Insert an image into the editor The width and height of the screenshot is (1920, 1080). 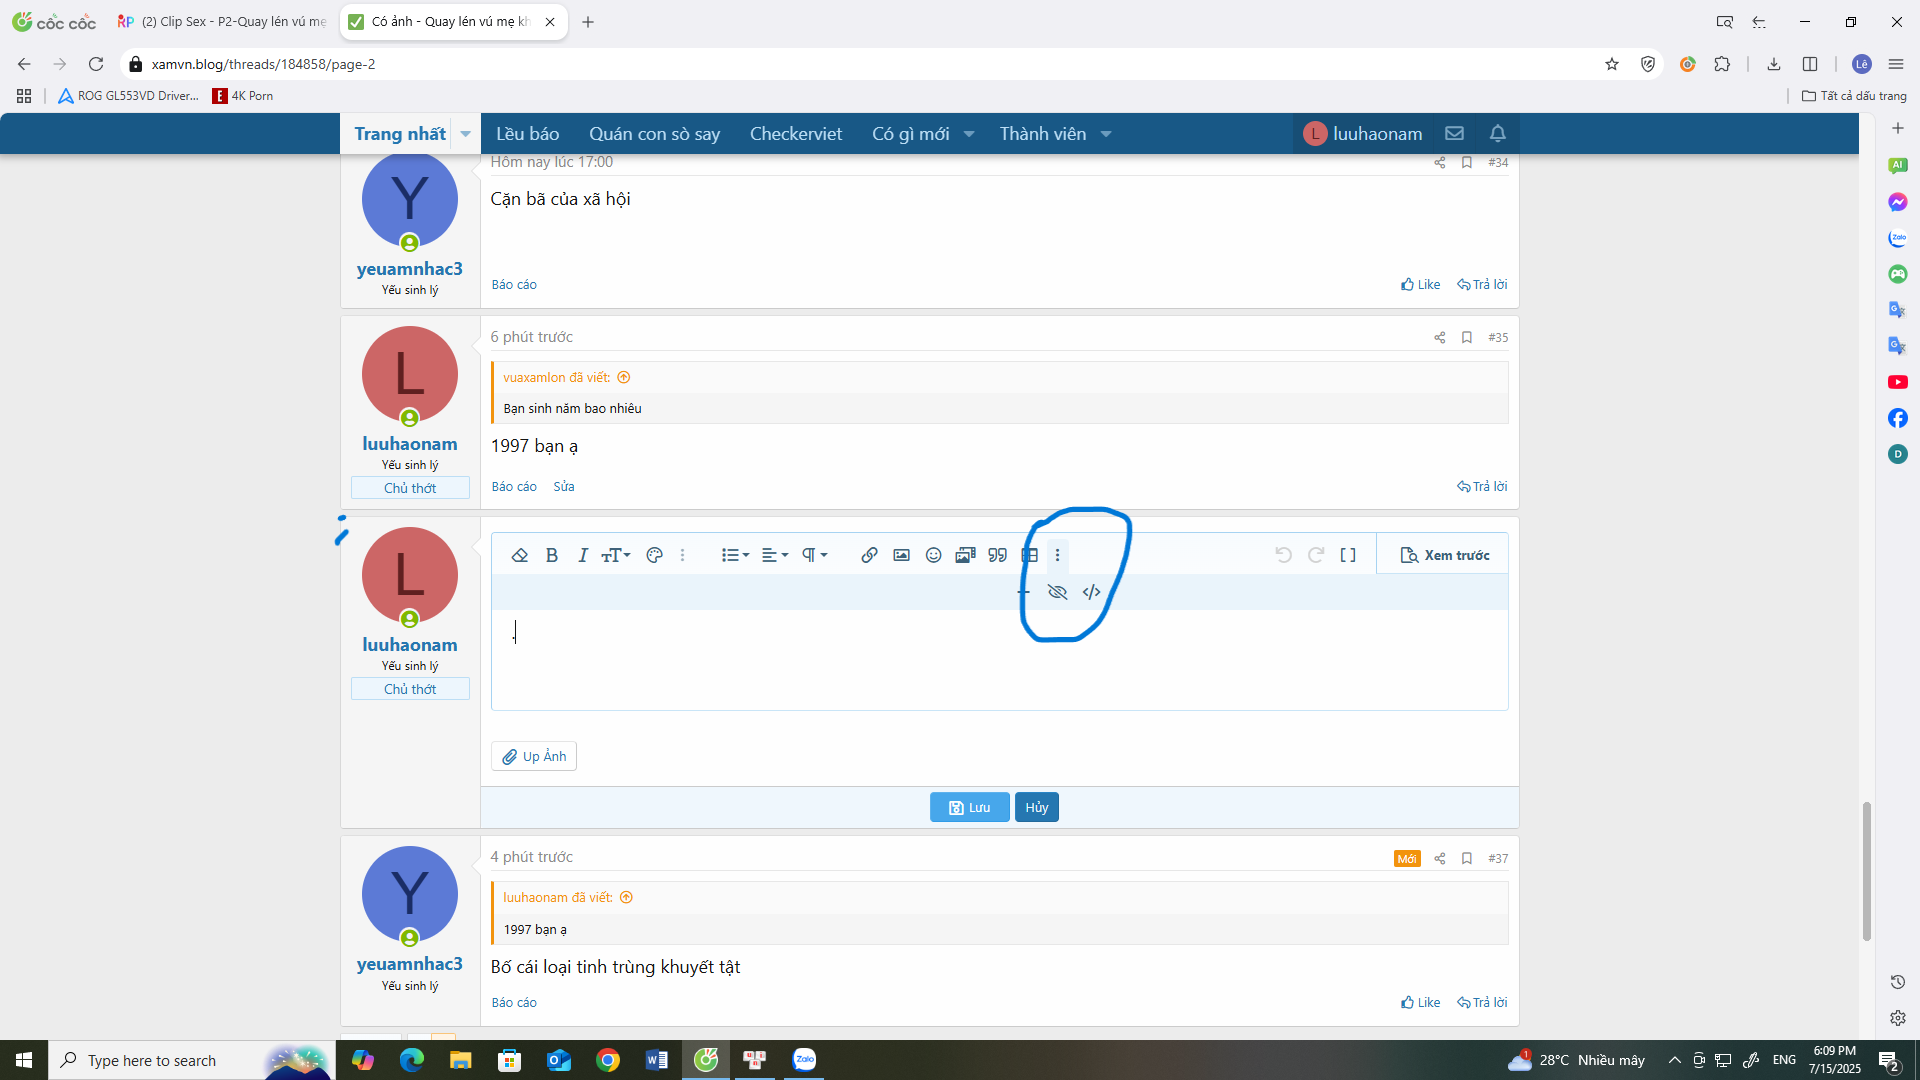901,555
